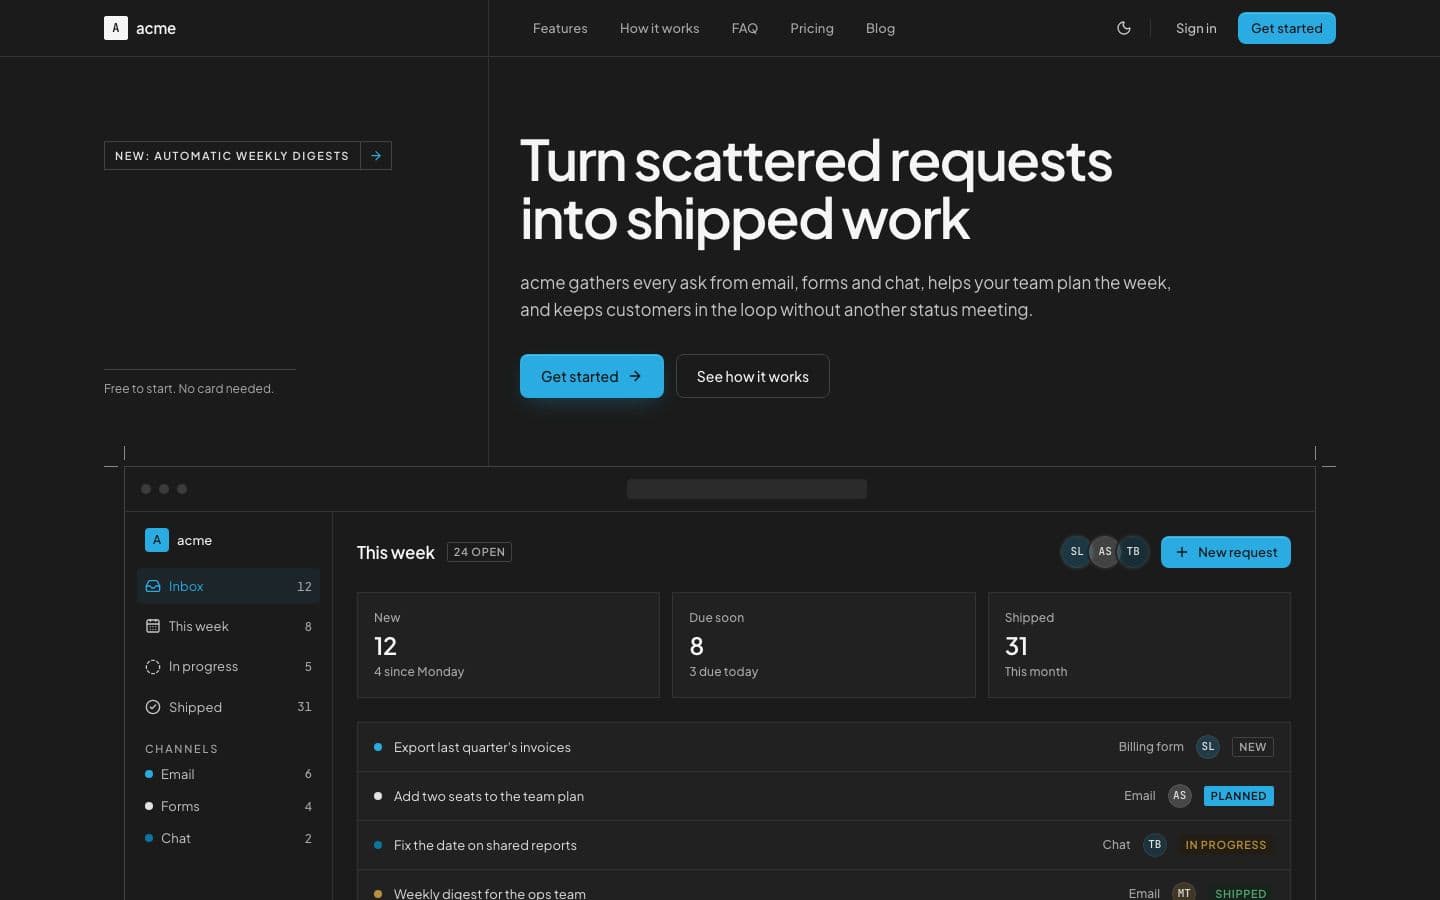Click the PLANNED status badge
1440x900 pixels.
1238,796
